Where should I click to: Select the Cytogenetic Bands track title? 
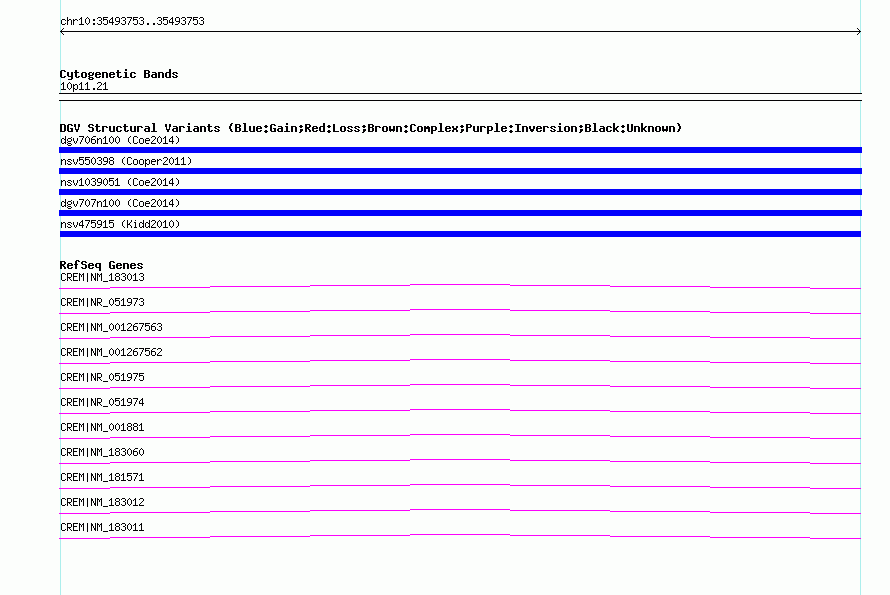point(119,74)
